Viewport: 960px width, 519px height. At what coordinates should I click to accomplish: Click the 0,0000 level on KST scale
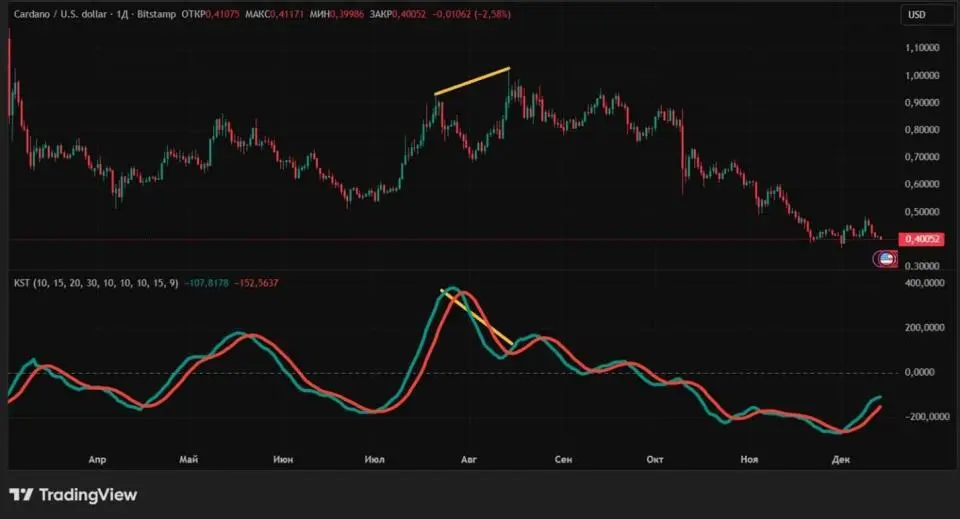coord(924,372)
